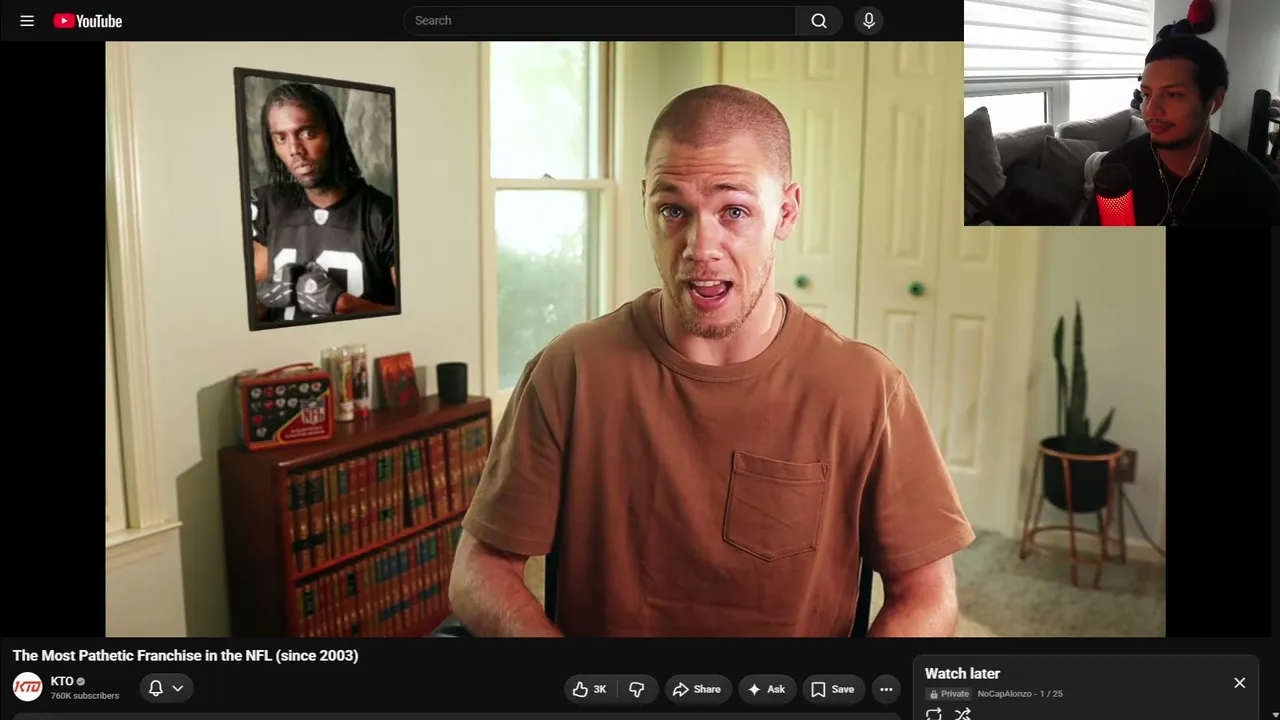The width and height of the screenshot is (1280, 720).
Task: Open the KTO channel name link
Action: pos(62,681)
